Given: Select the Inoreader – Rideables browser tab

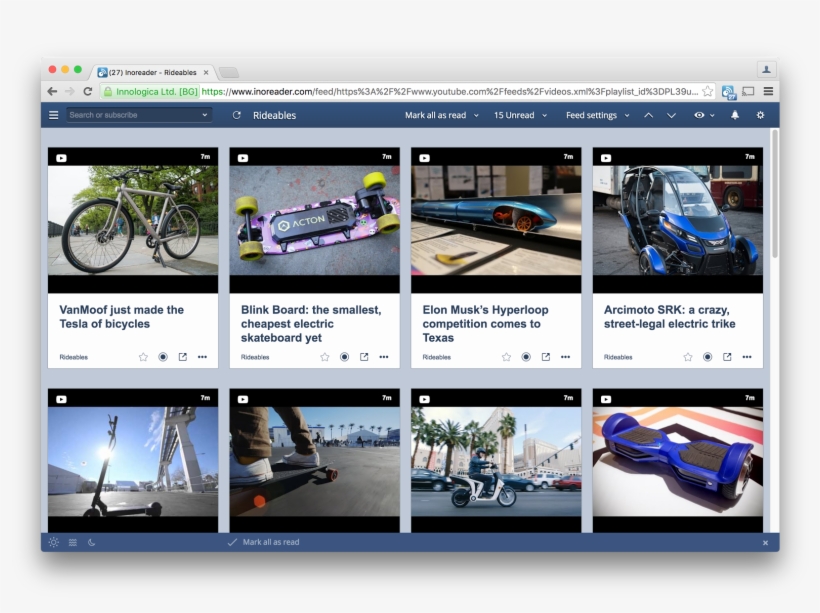Looking at the screenshot, I should 153,72.
